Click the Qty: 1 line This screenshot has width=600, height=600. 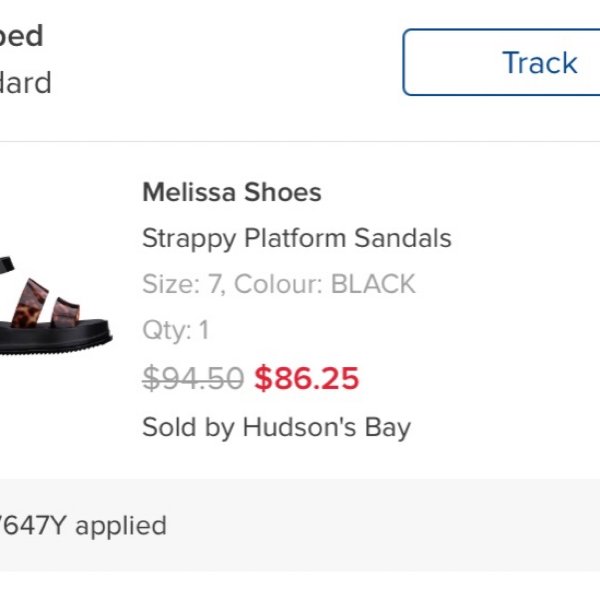tap(175, 330)
